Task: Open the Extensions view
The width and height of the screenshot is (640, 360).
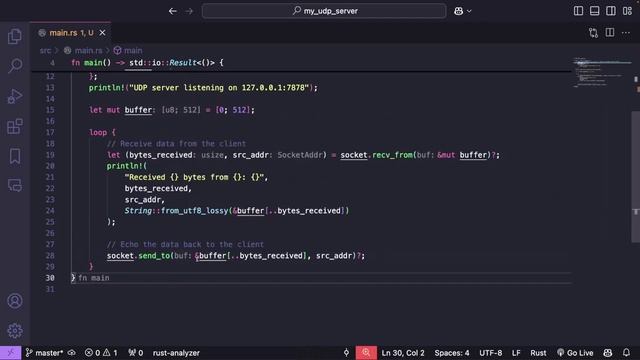Action: pos(15,126)
